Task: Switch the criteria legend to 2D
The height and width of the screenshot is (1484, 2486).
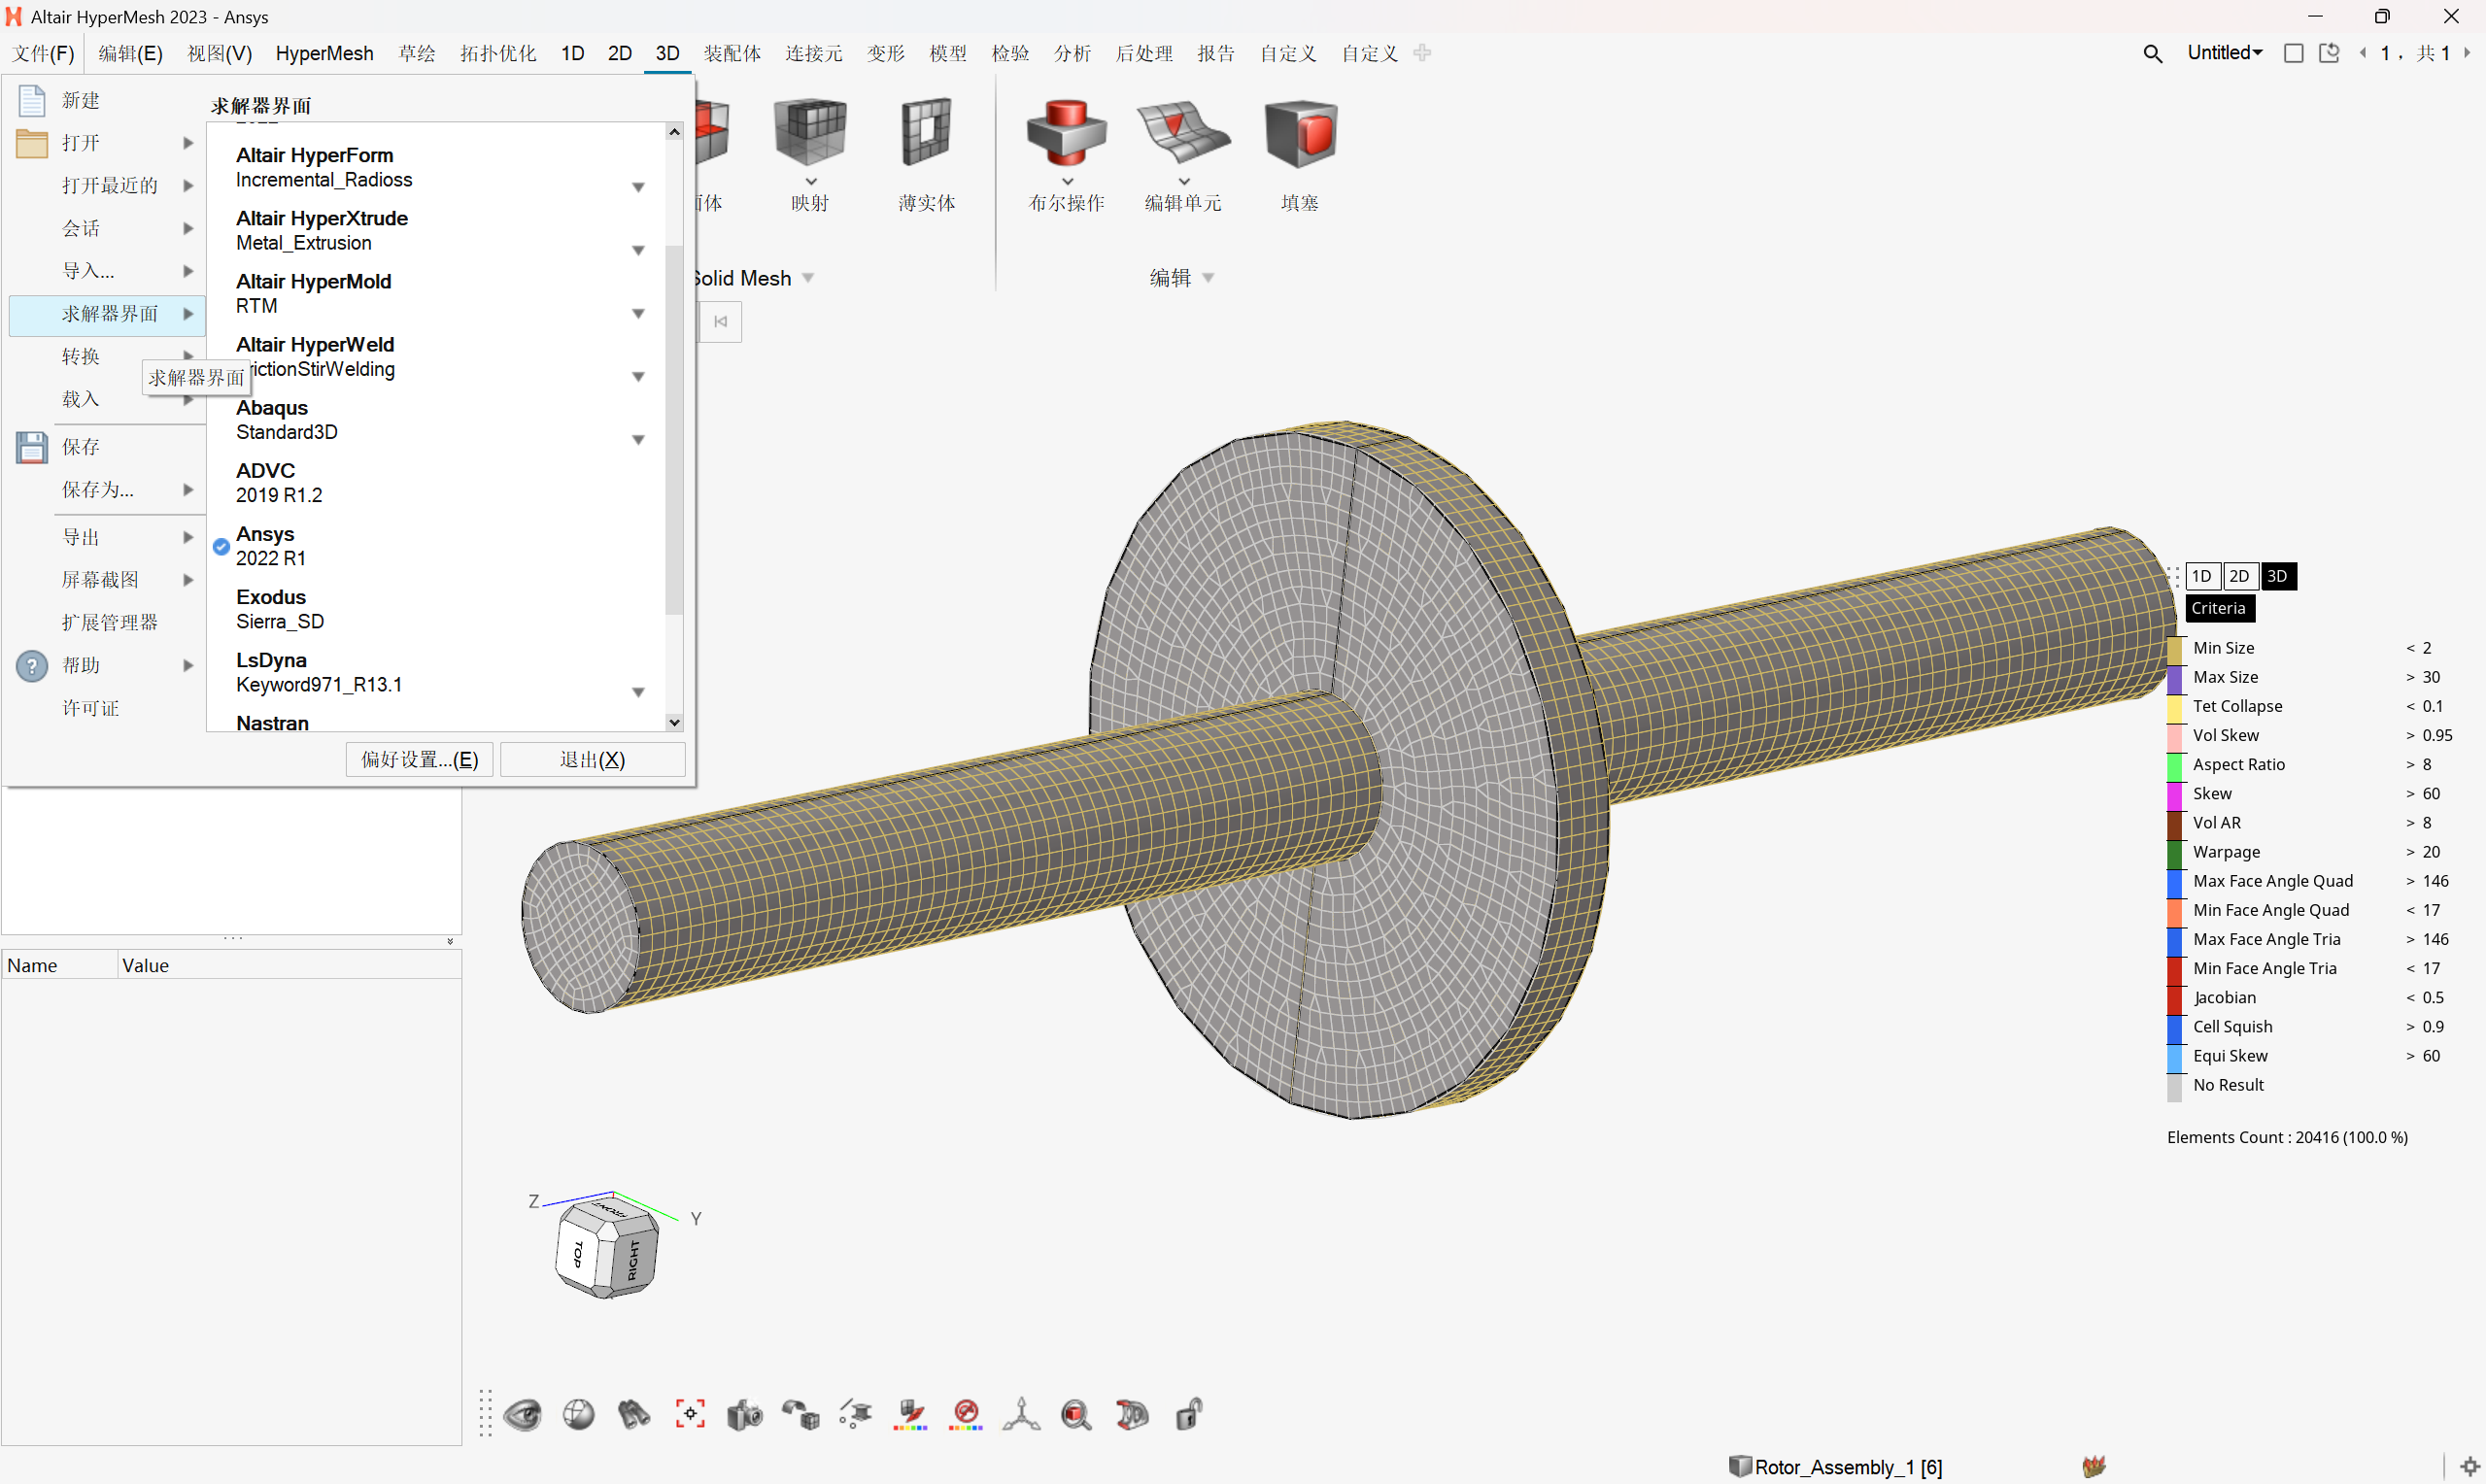Action: [2239, 576]
